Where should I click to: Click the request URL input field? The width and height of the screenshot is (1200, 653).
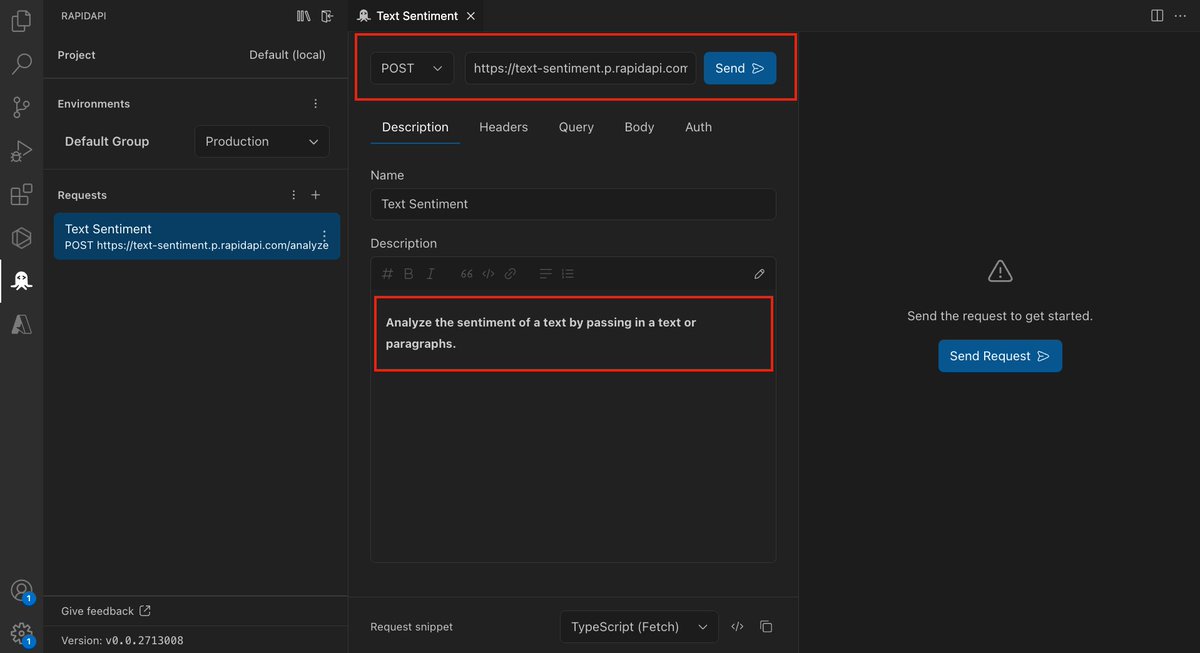coord(580,68)
